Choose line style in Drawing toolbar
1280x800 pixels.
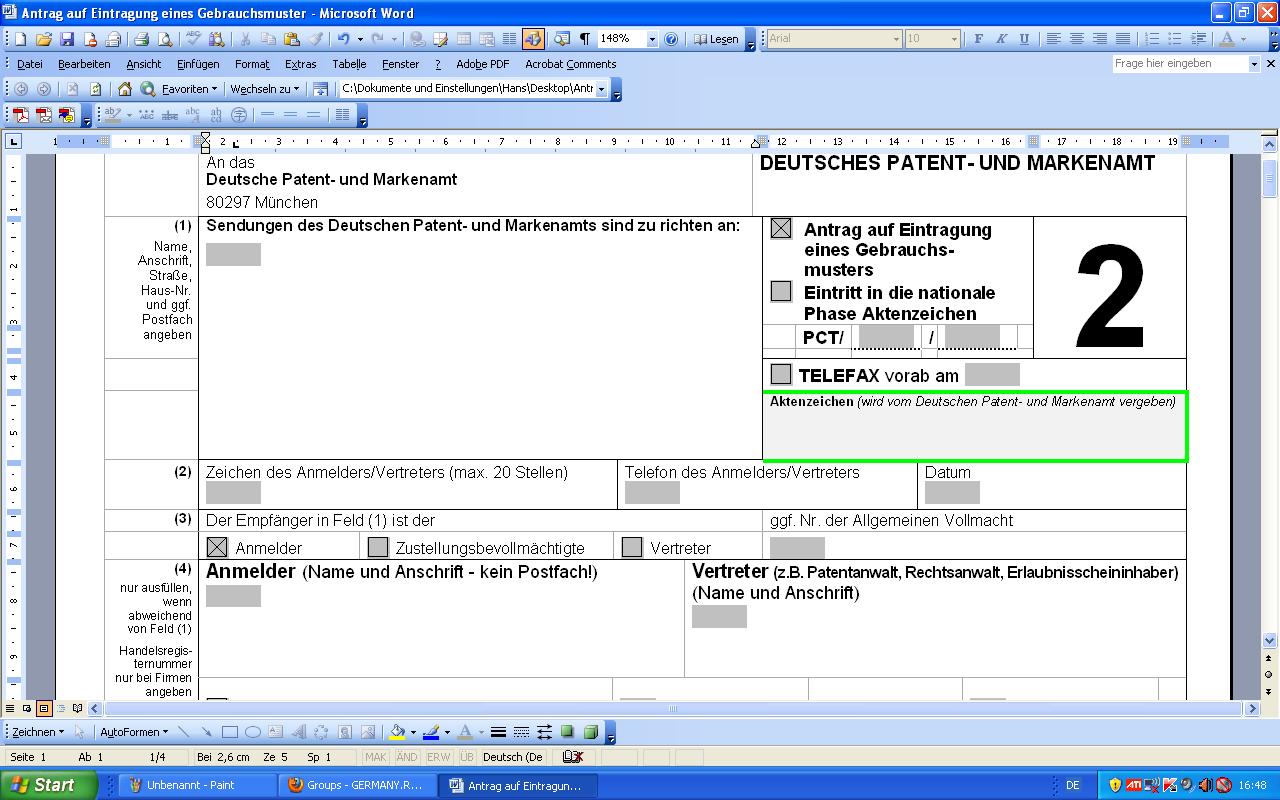499,732
